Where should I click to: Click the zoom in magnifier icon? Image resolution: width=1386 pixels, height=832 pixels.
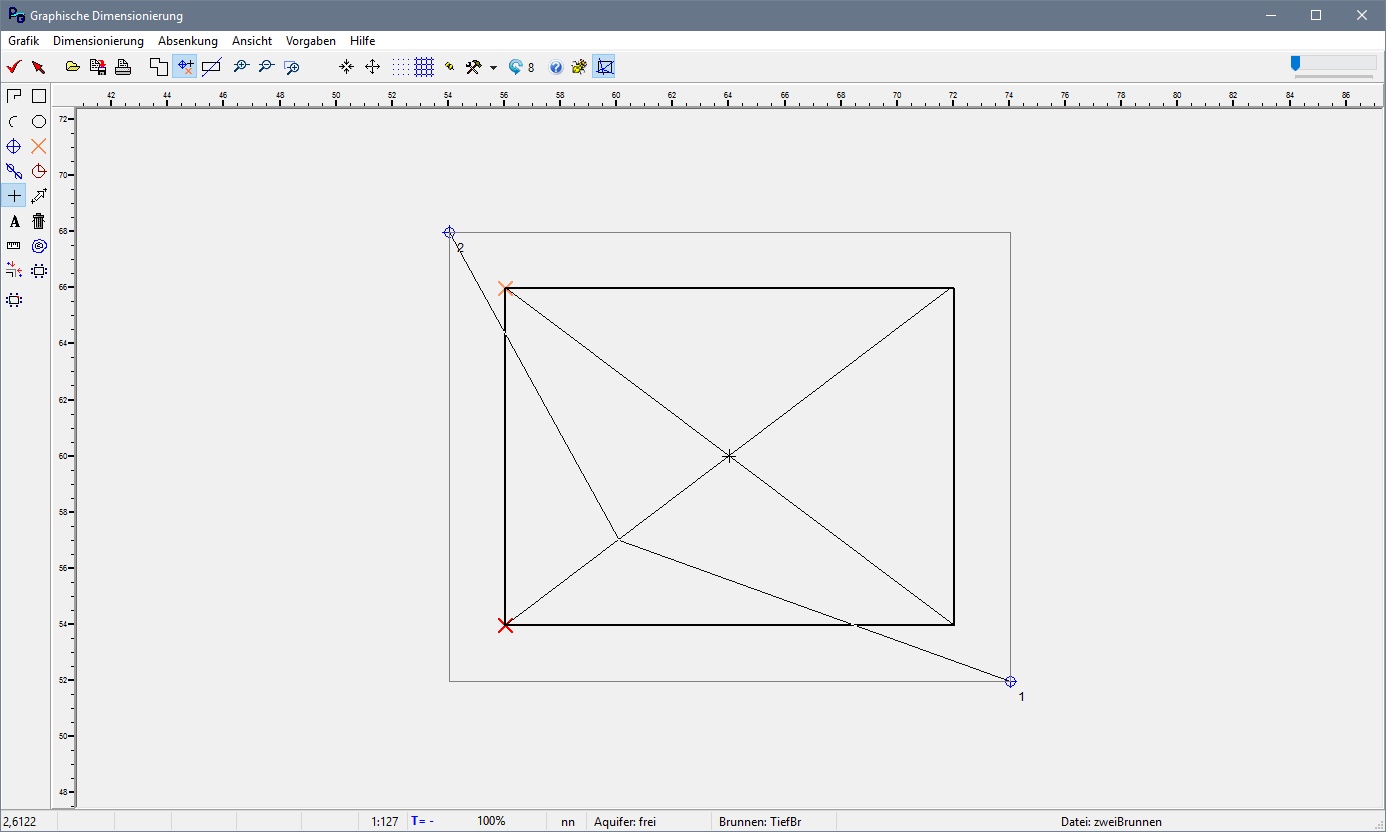[240, 67]
